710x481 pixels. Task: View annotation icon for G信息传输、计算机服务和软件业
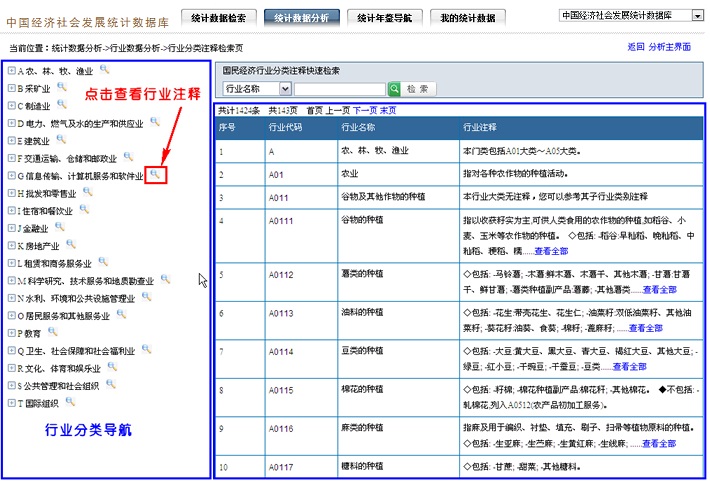tap(154, 175)
